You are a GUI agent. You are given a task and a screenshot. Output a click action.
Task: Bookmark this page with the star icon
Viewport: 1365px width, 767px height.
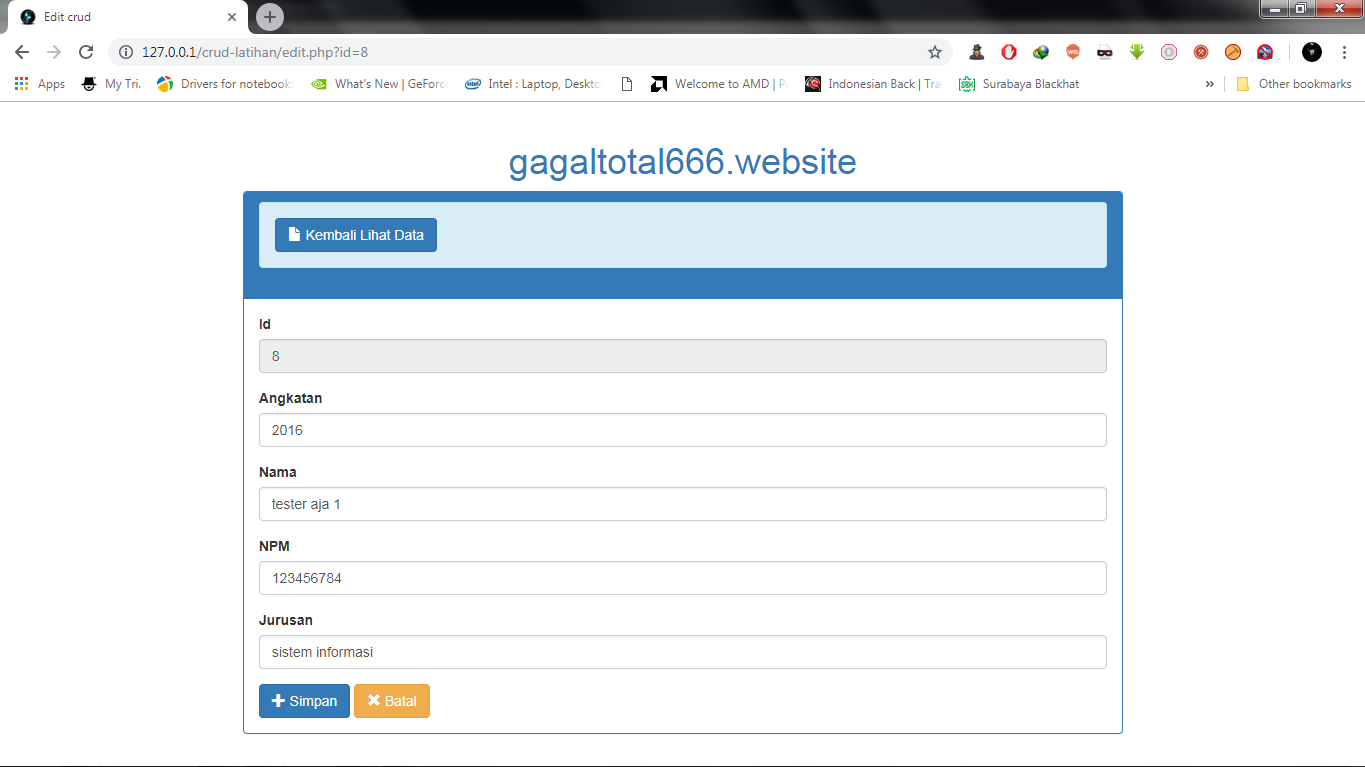(x=935, y=52)
